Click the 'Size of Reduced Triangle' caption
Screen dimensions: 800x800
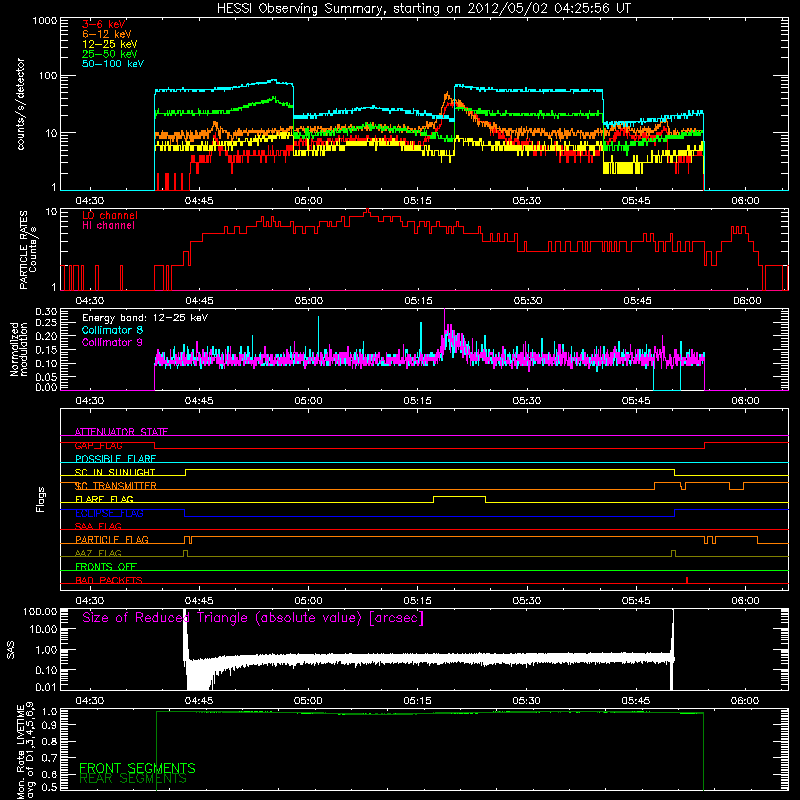coord(253,618)
